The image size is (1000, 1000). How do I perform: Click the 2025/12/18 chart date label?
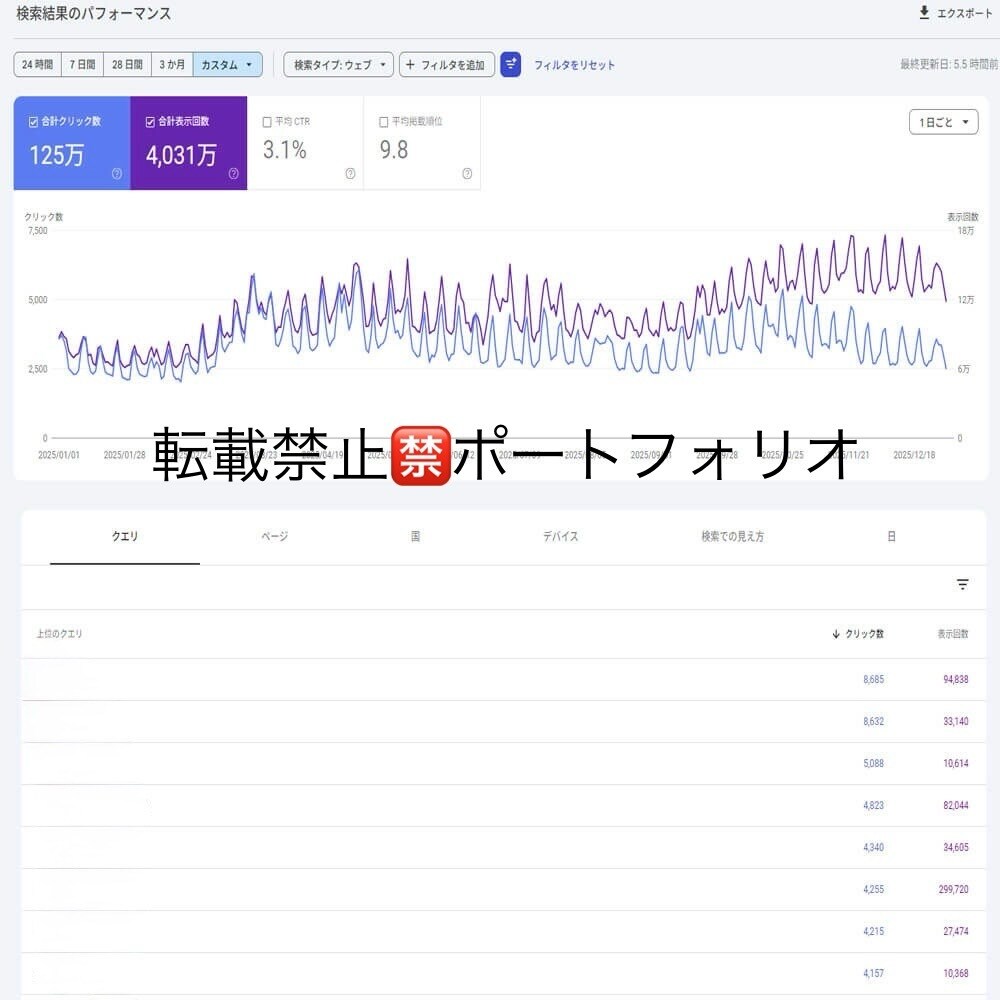pos(914,455)
